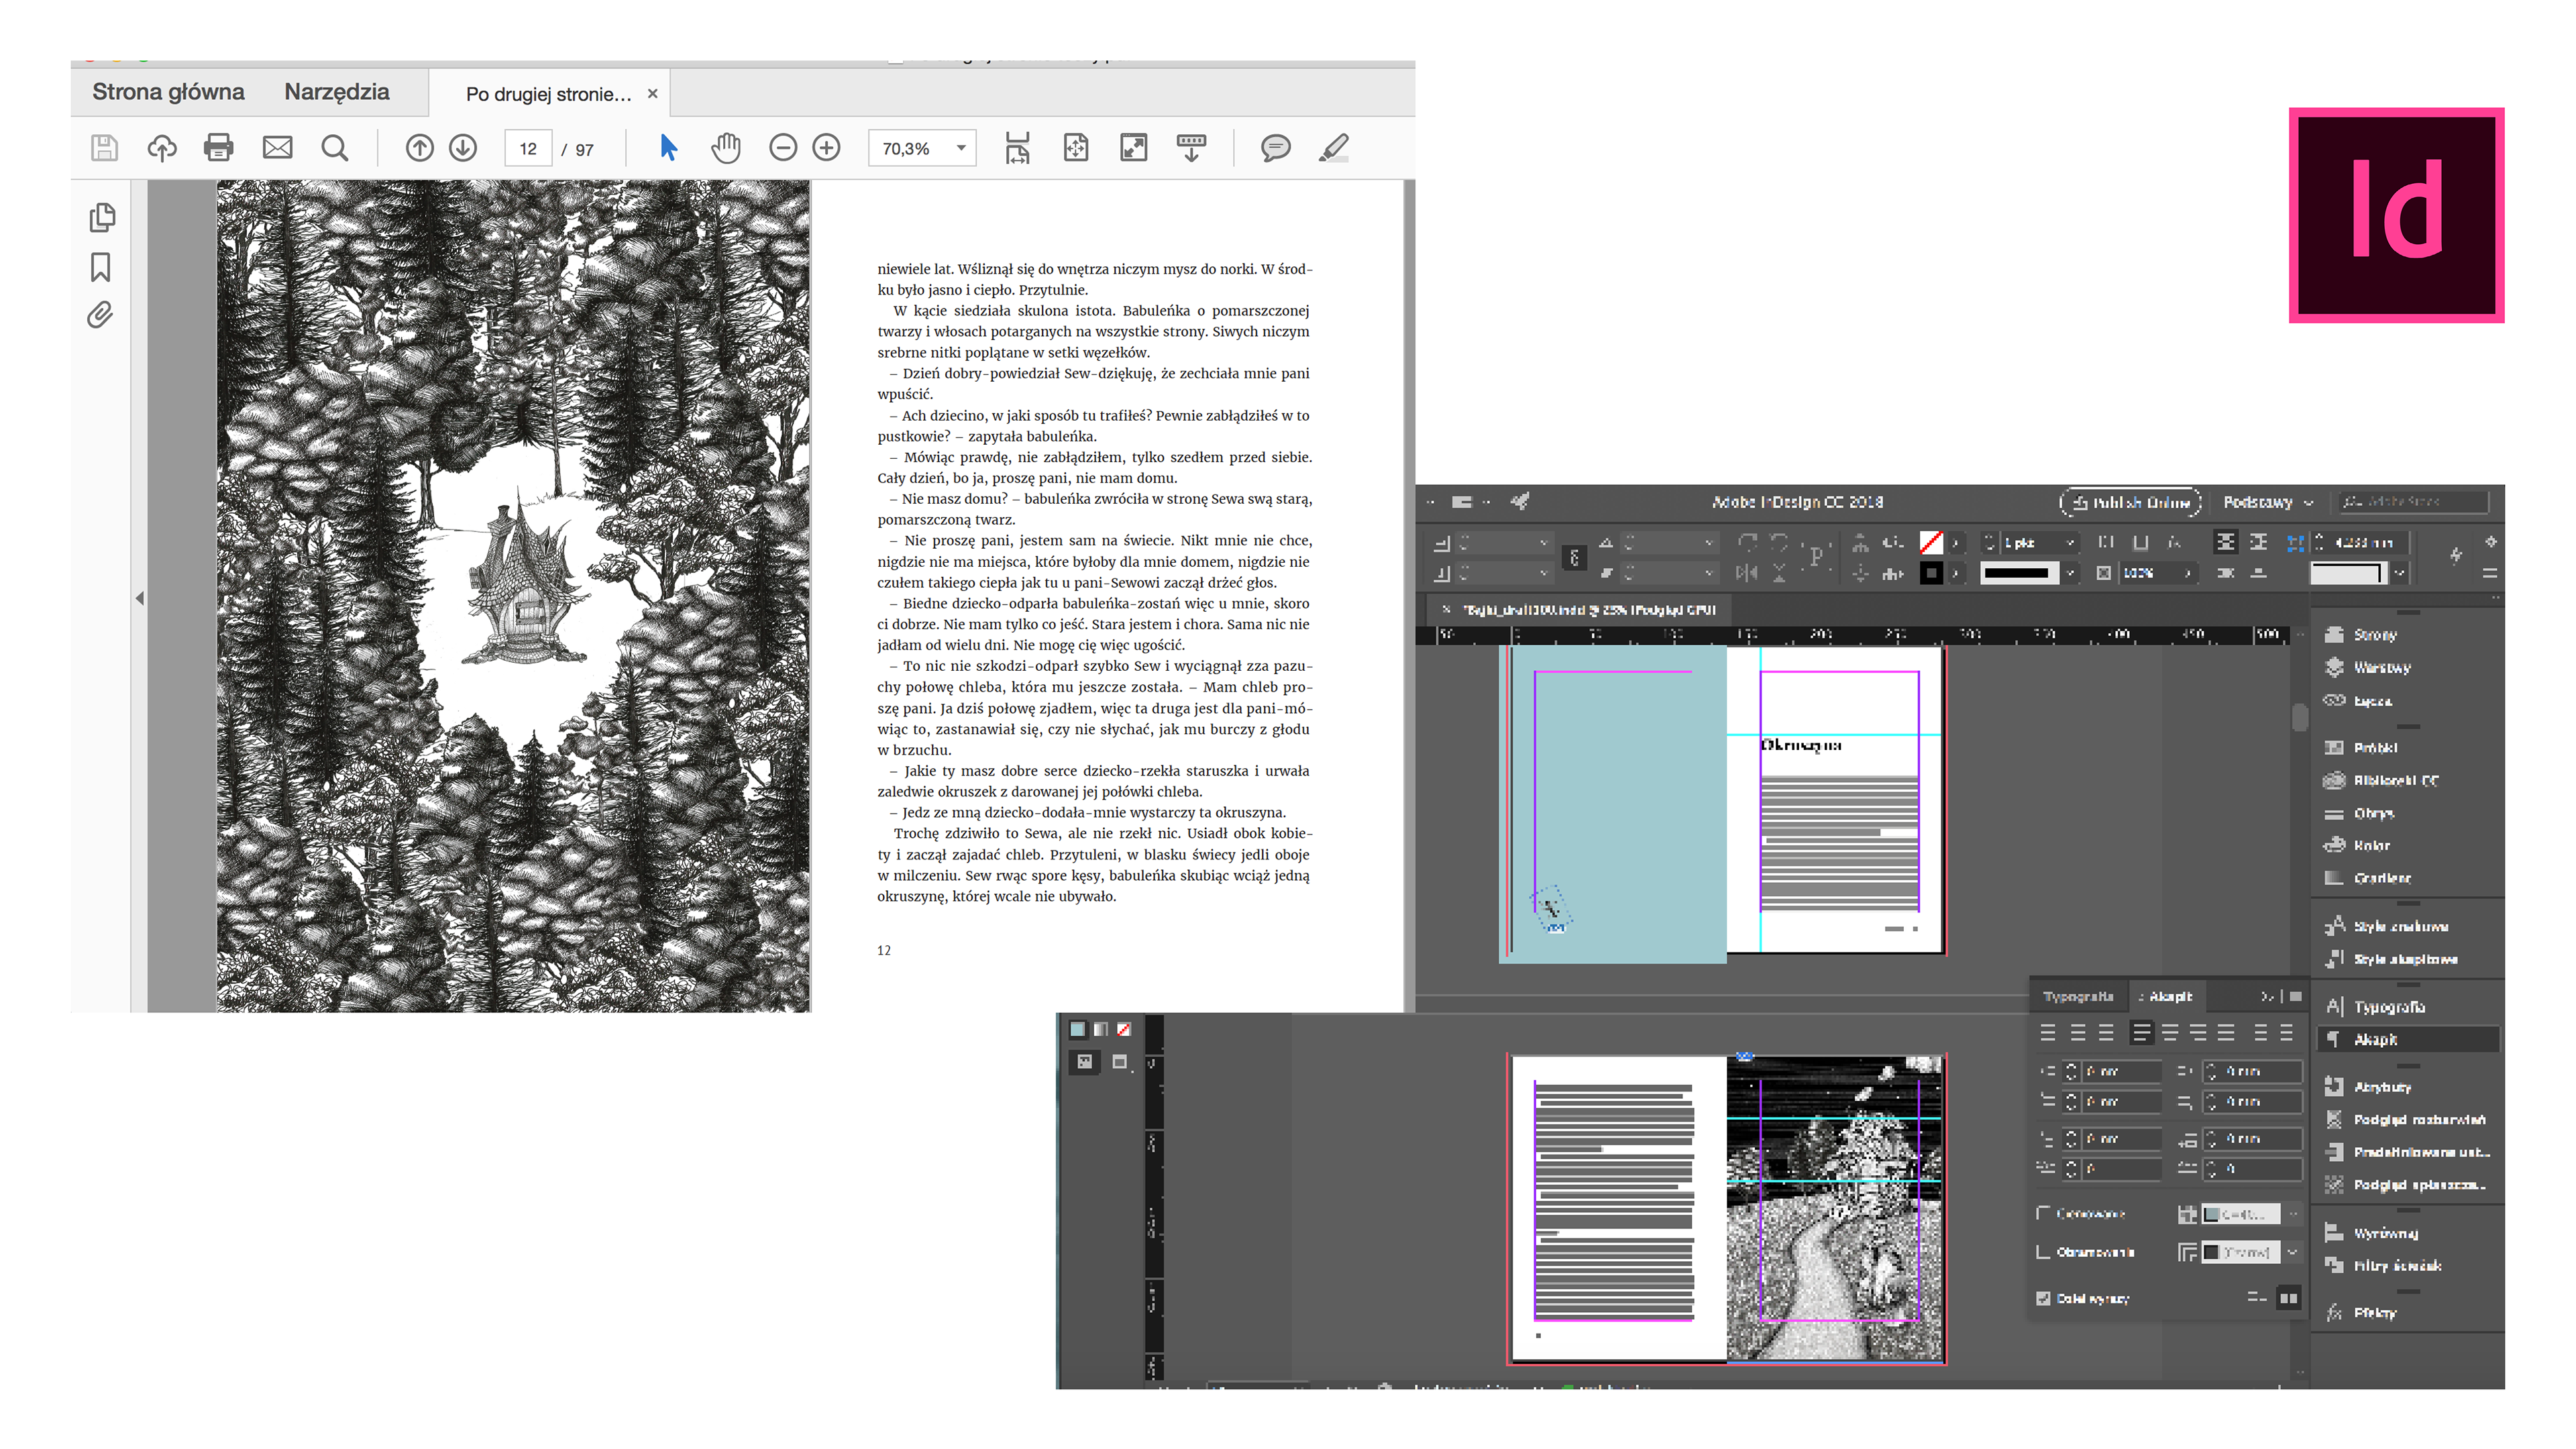2576x1449 pixels.
Task: Open Style akapitowe panel entry
Action: [2392, 959]
